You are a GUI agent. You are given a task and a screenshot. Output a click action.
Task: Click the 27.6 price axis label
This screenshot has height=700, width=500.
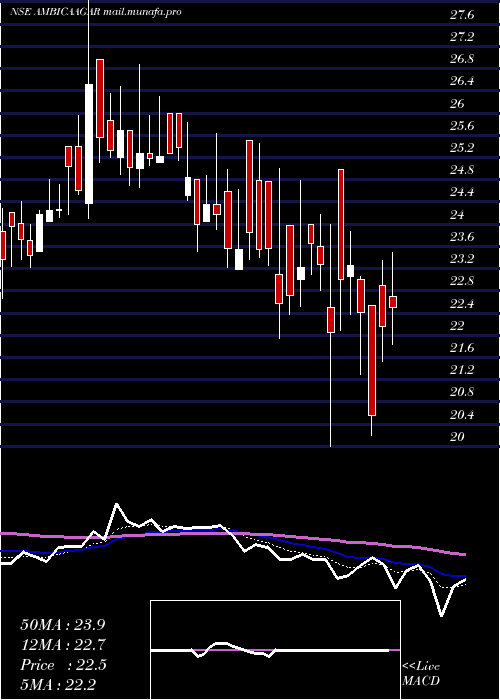click(x=462, y=15)
